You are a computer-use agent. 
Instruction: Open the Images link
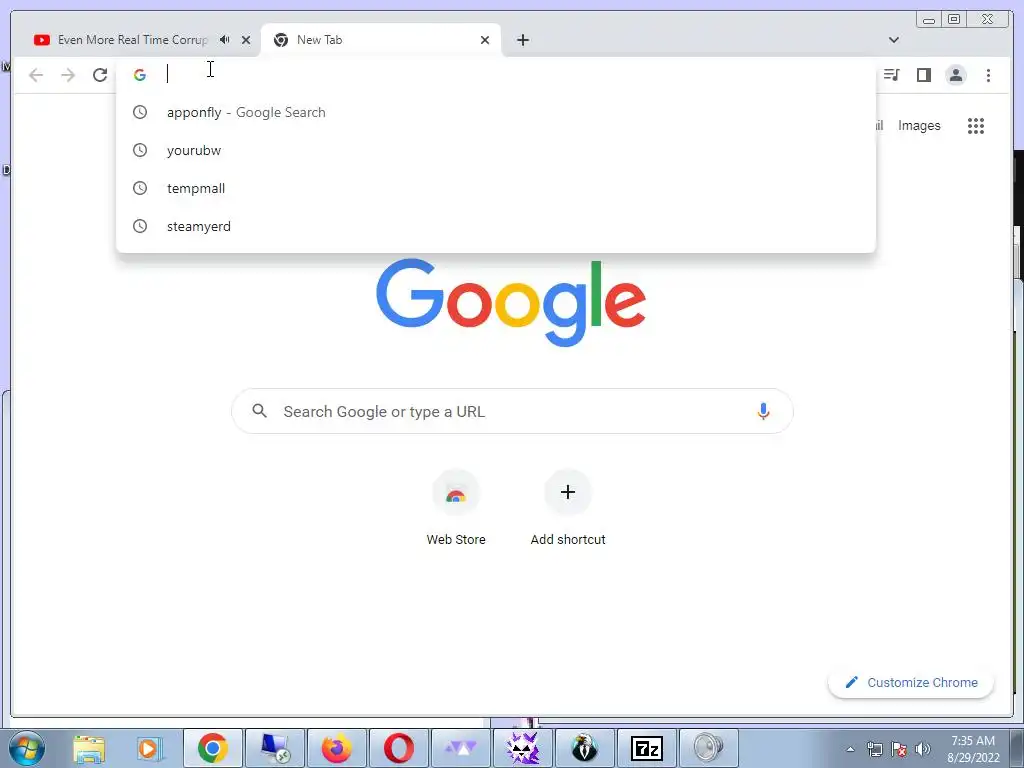919,125
